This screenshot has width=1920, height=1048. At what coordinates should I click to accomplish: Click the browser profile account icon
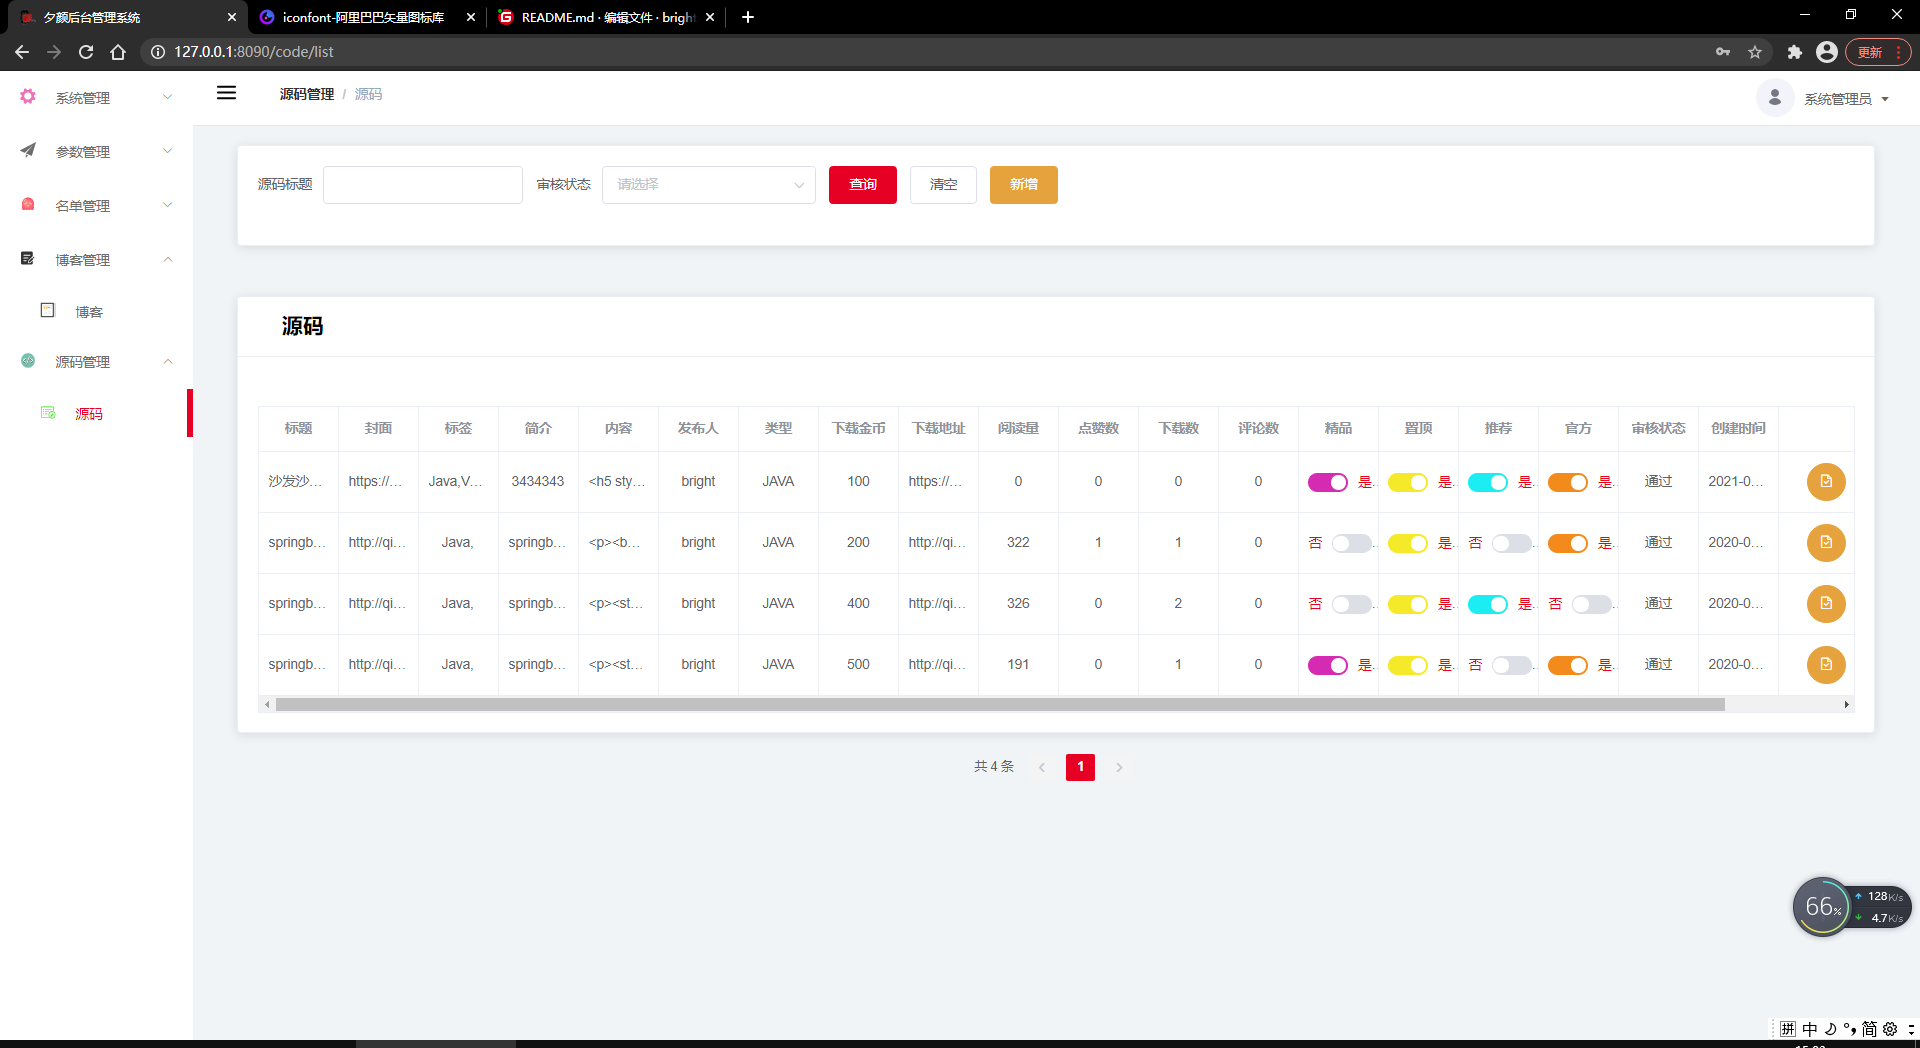pyautogui.click(x=1826, y=52)
